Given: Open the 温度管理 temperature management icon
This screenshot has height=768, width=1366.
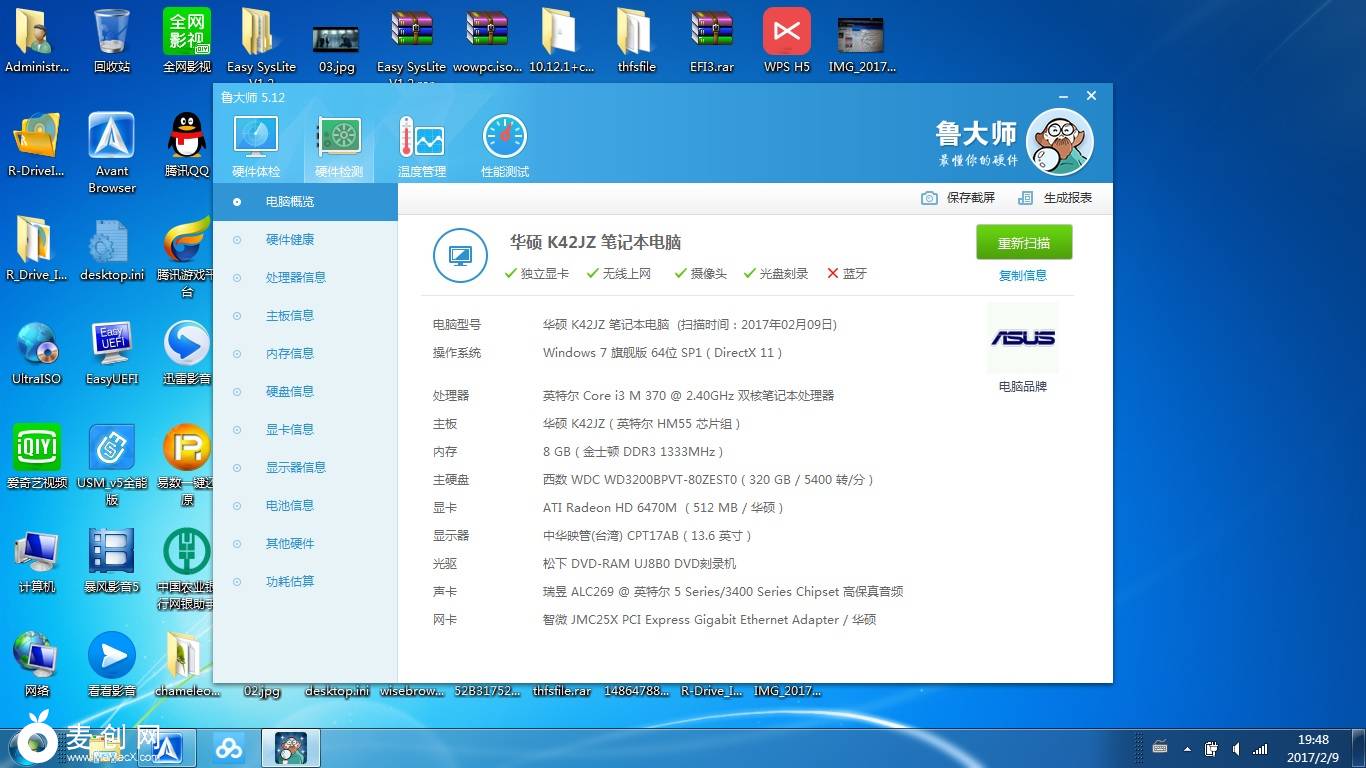Looking at the screenshot, I should 421,145.
